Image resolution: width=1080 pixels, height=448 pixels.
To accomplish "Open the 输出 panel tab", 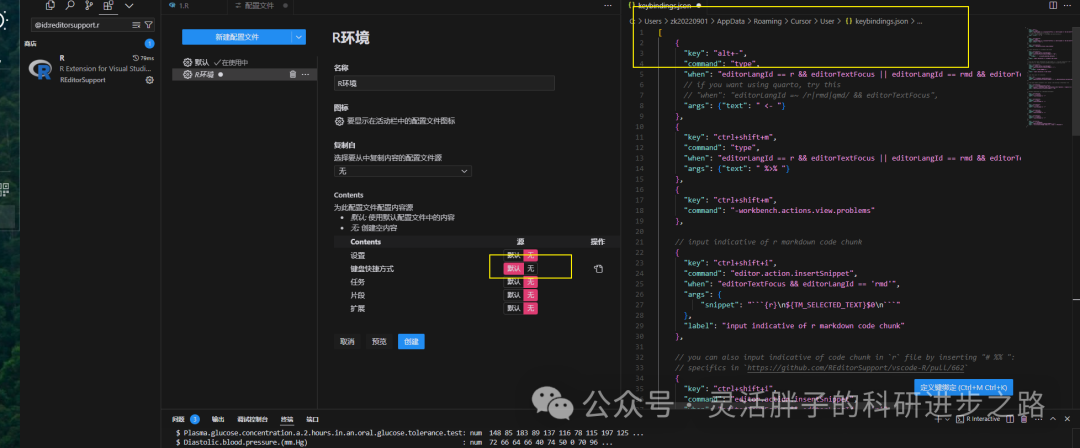I will [x=218, y=419].
